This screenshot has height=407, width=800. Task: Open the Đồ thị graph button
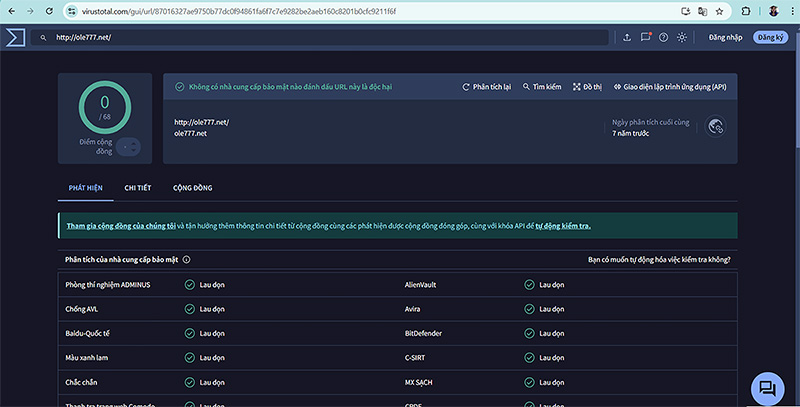click(587, 87)
